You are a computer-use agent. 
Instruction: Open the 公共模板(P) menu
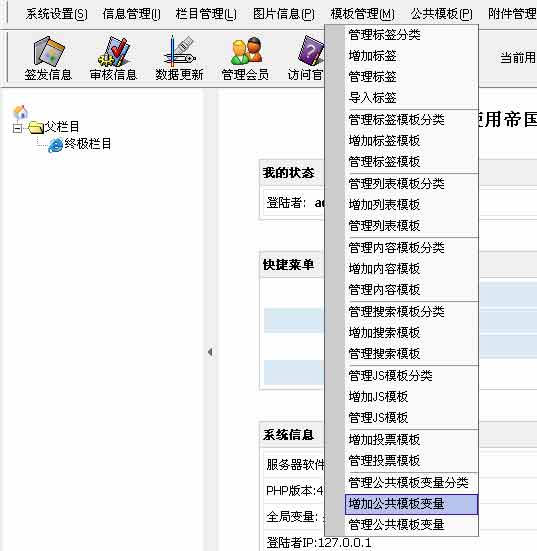pyautogui.click(x=441, y=14)
